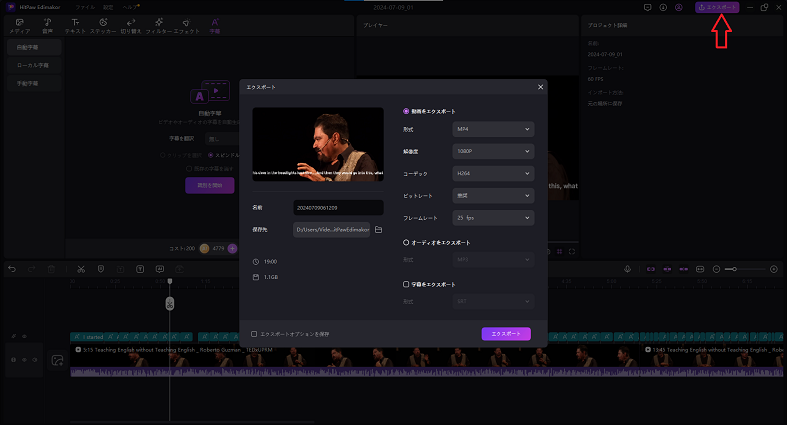This screenshot has width=787, height=425.
Task: Select the video export radio button
Action: pos(406,111)
